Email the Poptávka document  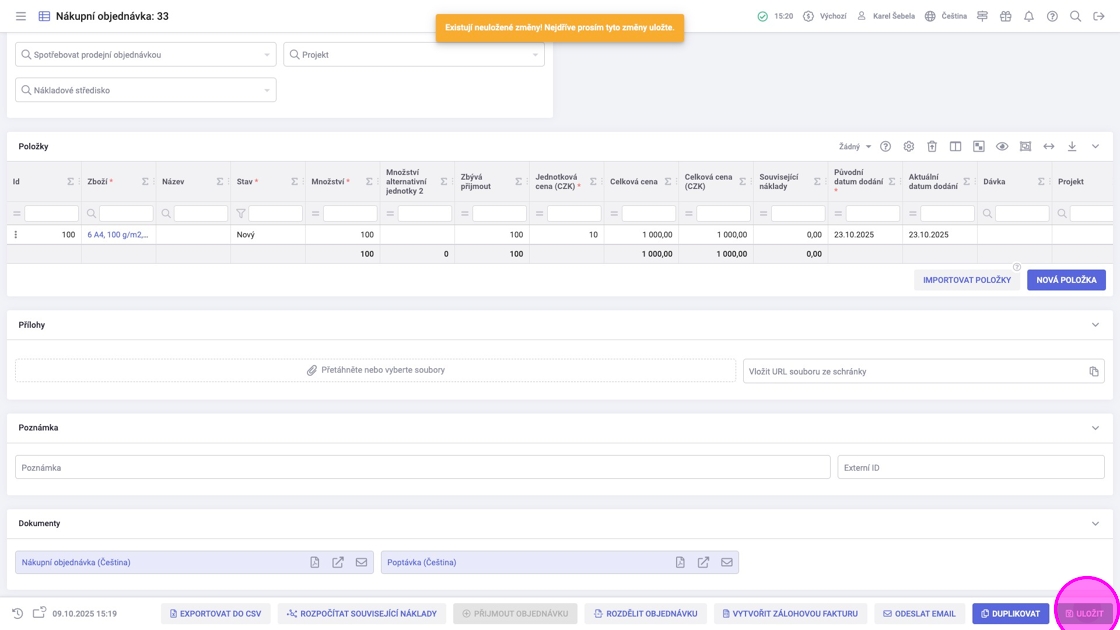coord(727,563)
